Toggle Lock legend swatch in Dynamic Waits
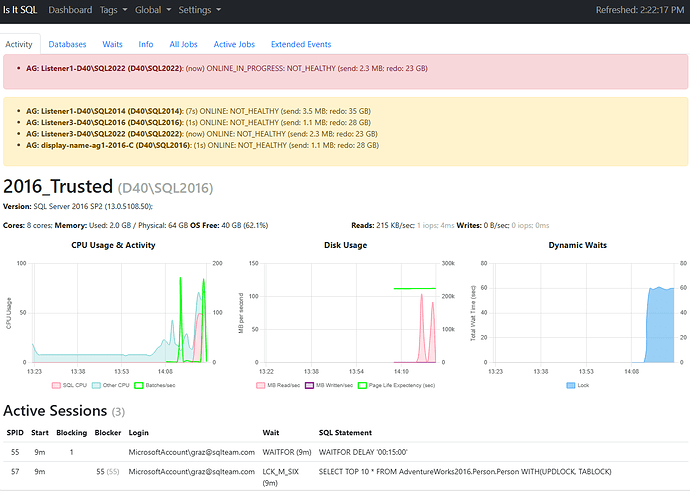Viewport: 690px width, 491px height. coord(571,385)
